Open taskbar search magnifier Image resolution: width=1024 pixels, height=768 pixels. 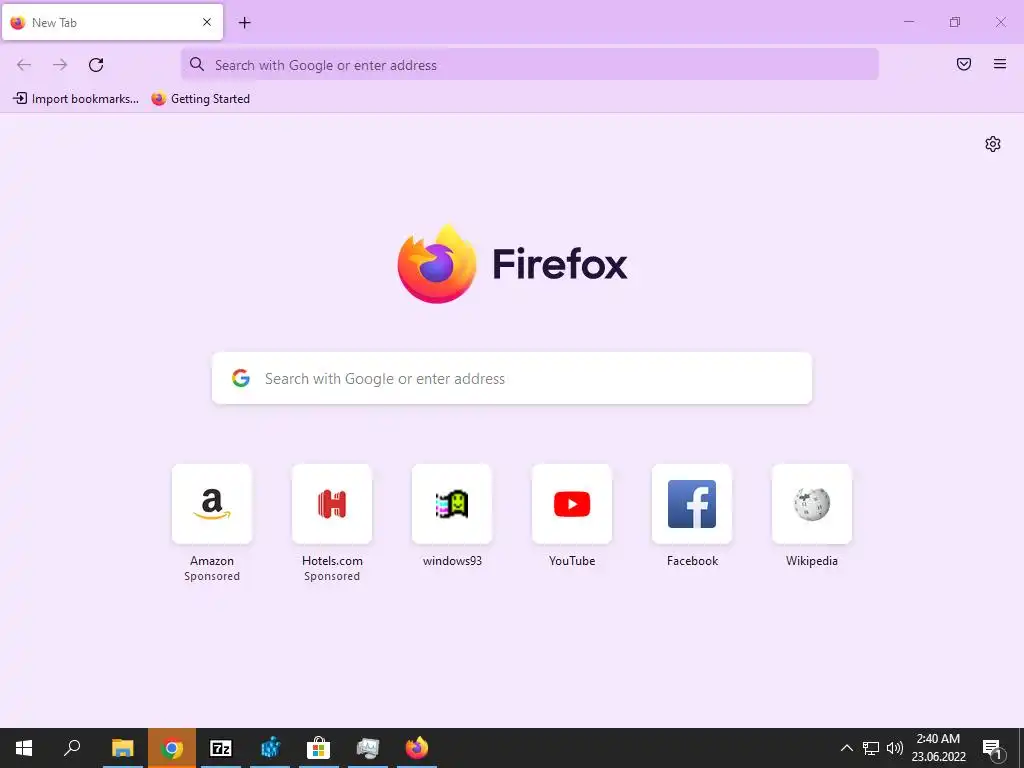(72, 748)
